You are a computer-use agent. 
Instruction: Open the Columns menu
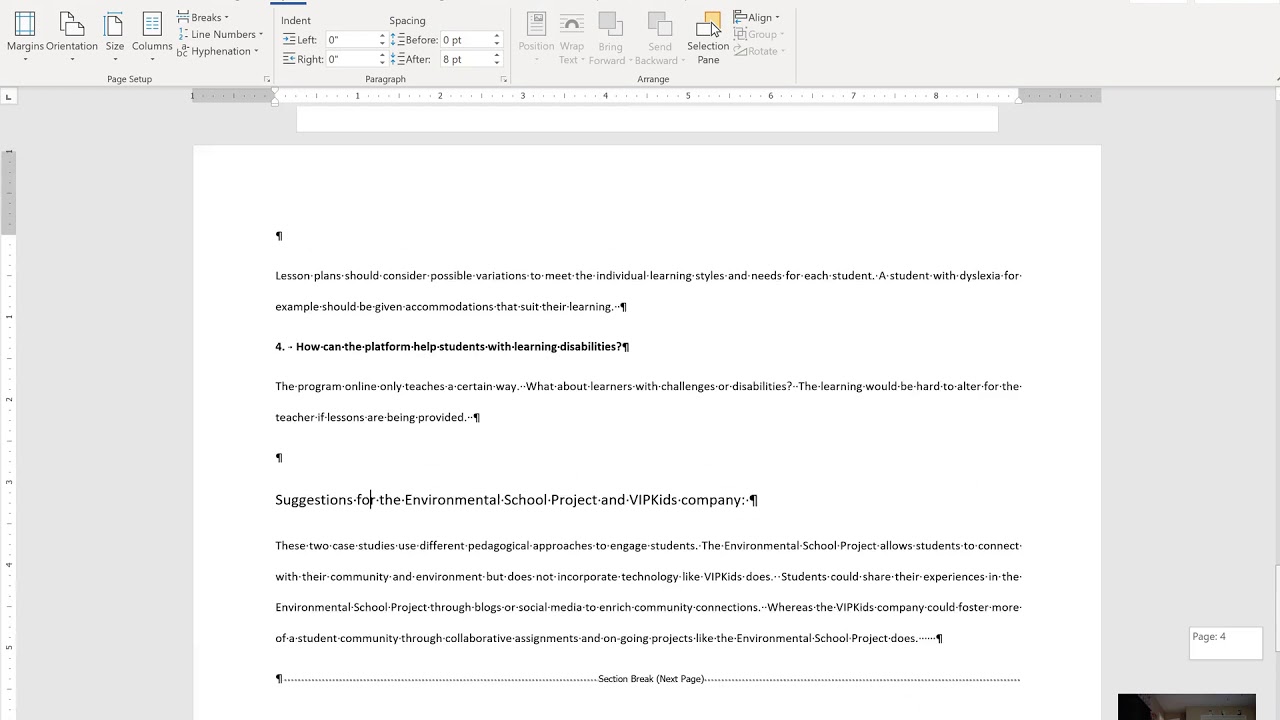[152, 36]
